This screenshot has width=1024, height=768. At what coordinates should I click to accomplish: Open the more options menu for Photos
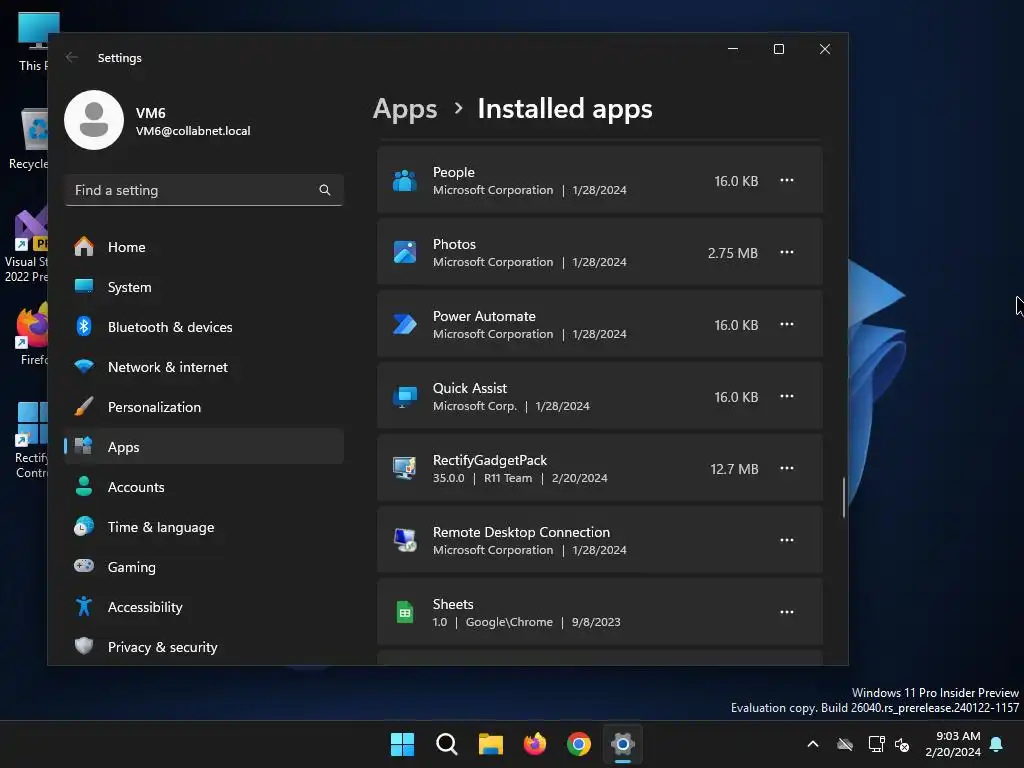pyautogui.click(x=787, y=252)
